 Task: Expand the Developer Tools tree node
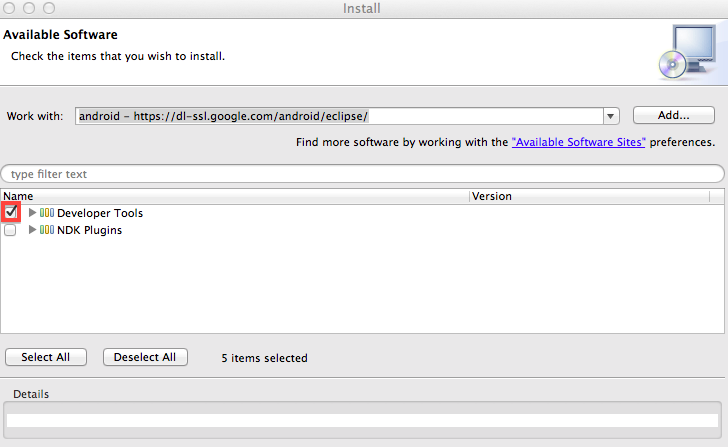coord(32,213)
